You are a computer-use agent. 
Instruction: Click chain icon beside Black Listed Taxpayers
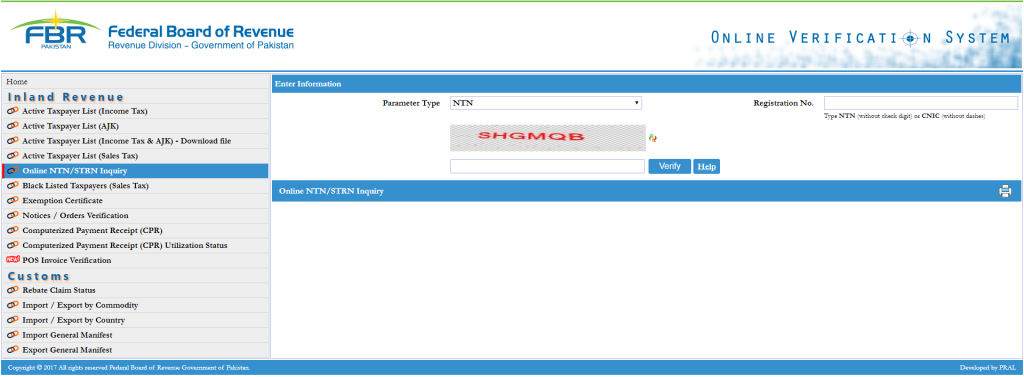12,186
